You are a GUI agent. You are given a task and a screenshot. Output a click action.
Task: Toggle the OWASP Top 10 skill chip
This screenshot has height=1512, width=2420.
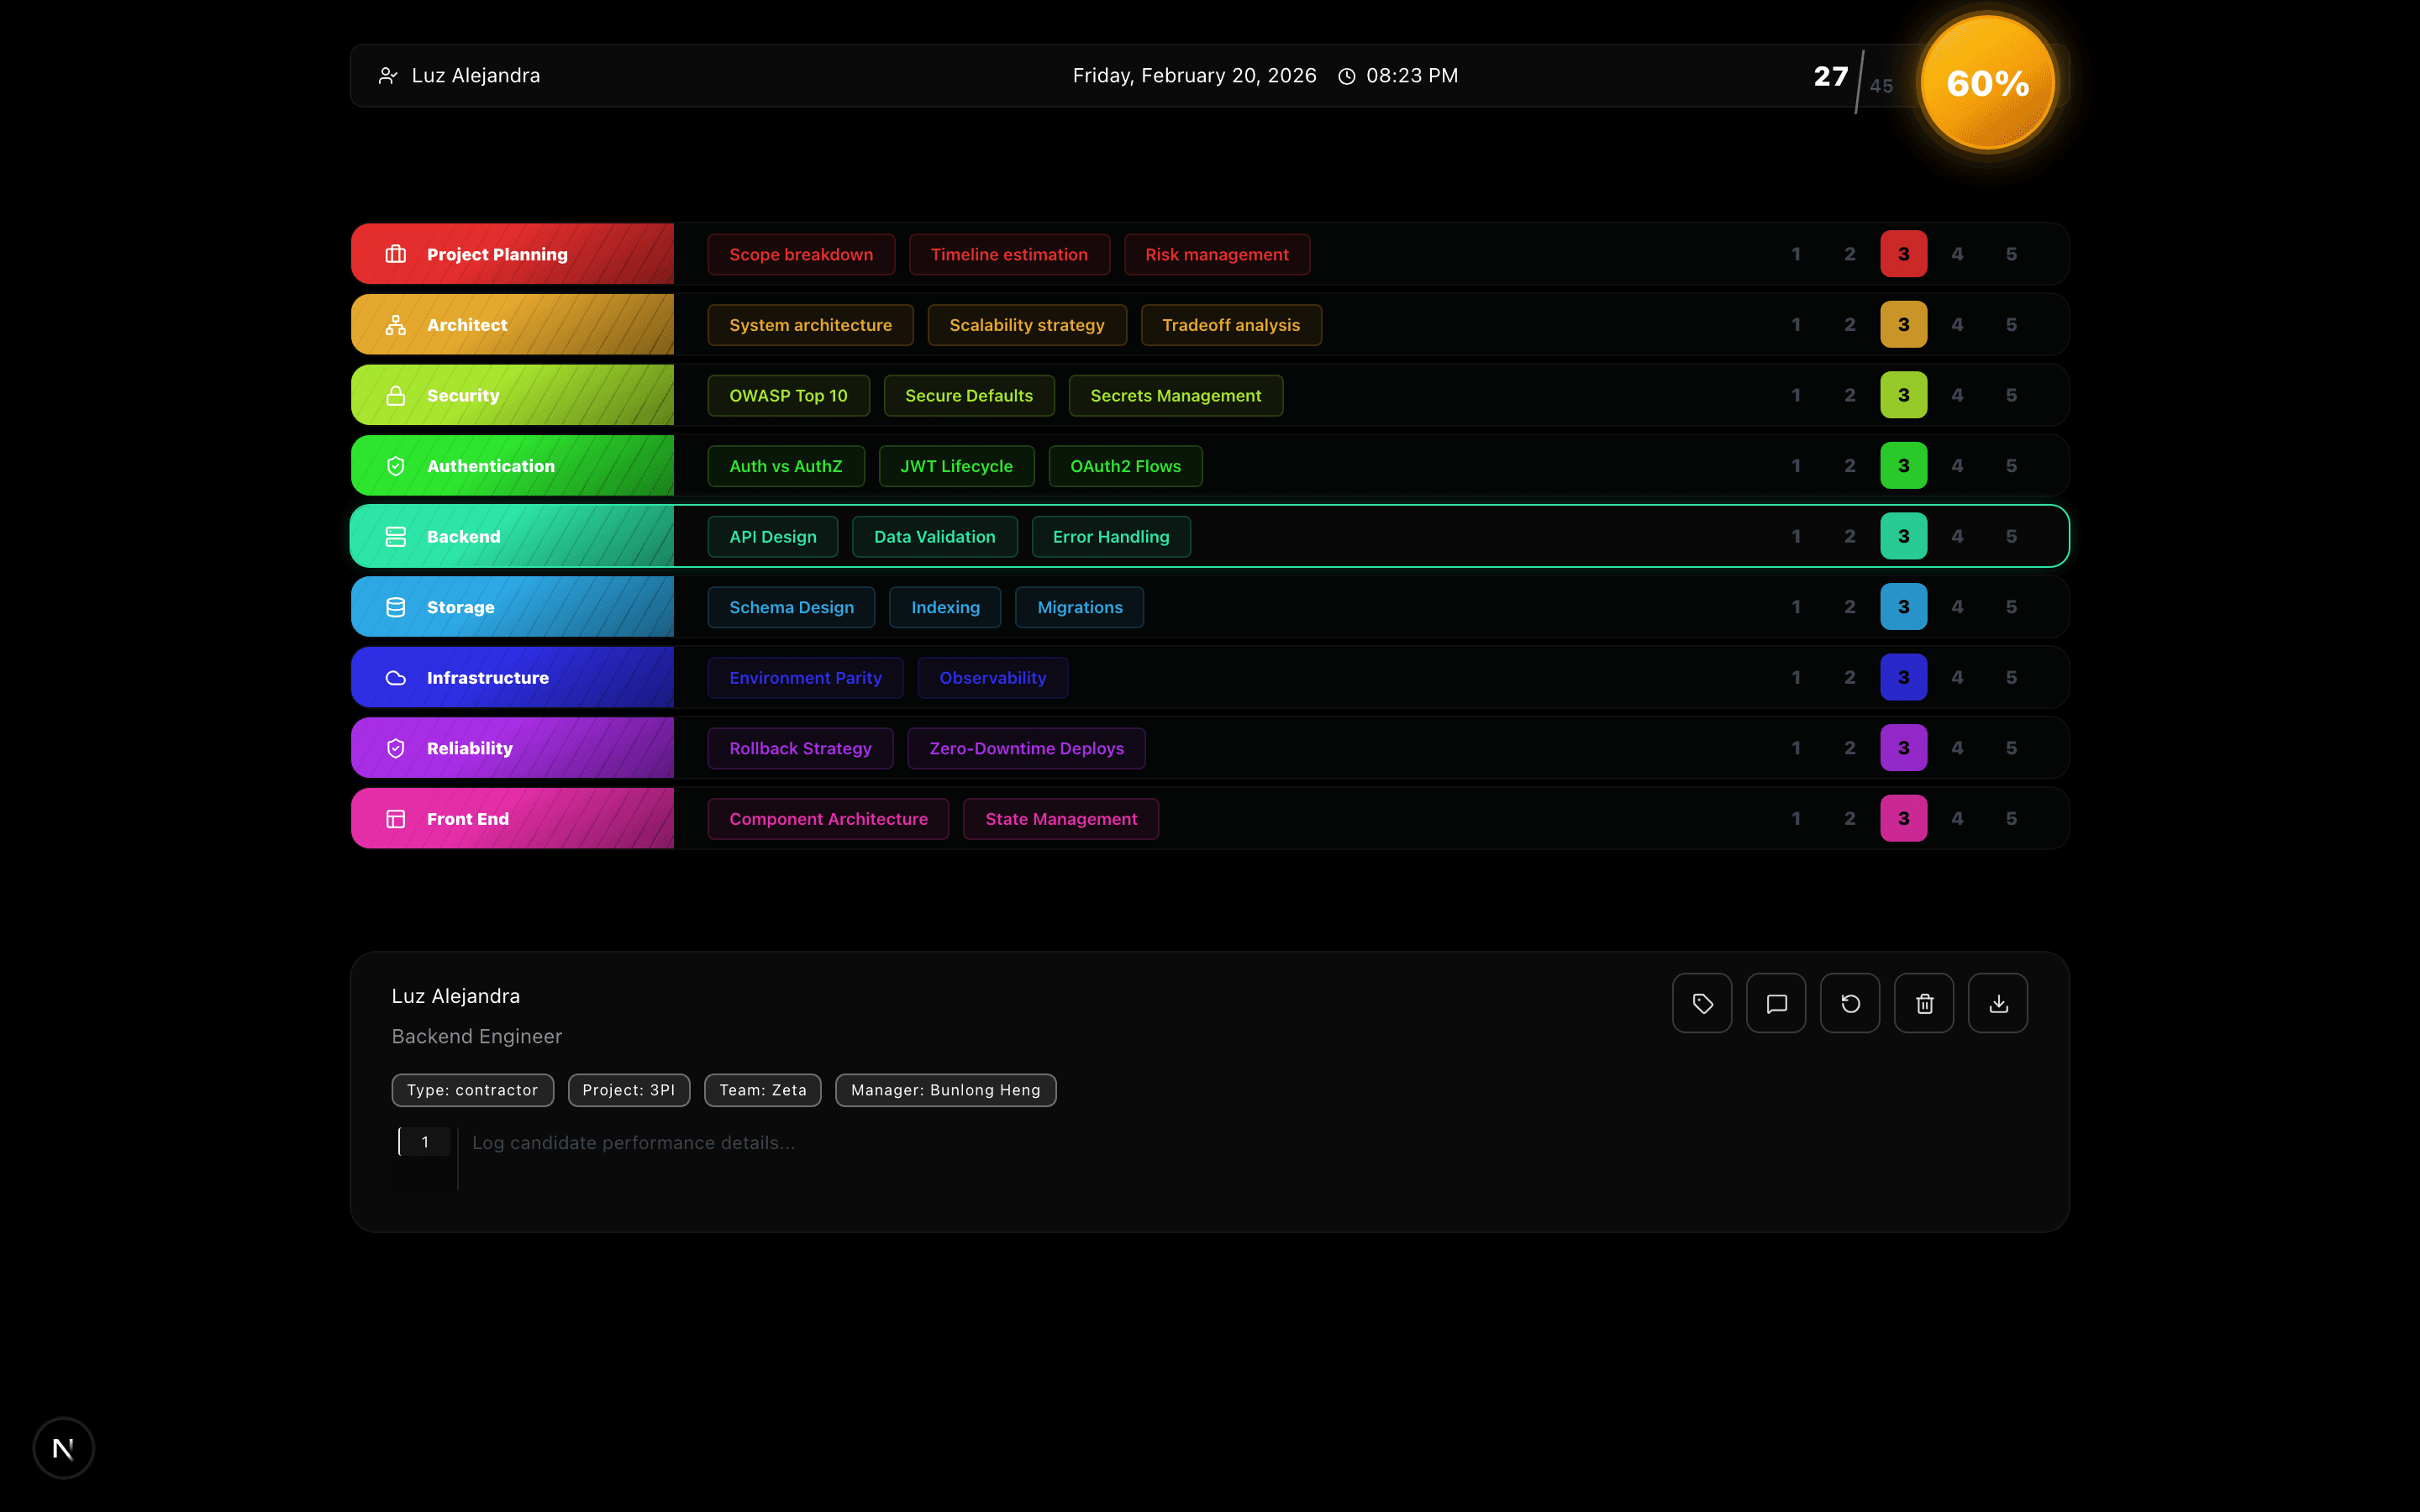(788, 395)
